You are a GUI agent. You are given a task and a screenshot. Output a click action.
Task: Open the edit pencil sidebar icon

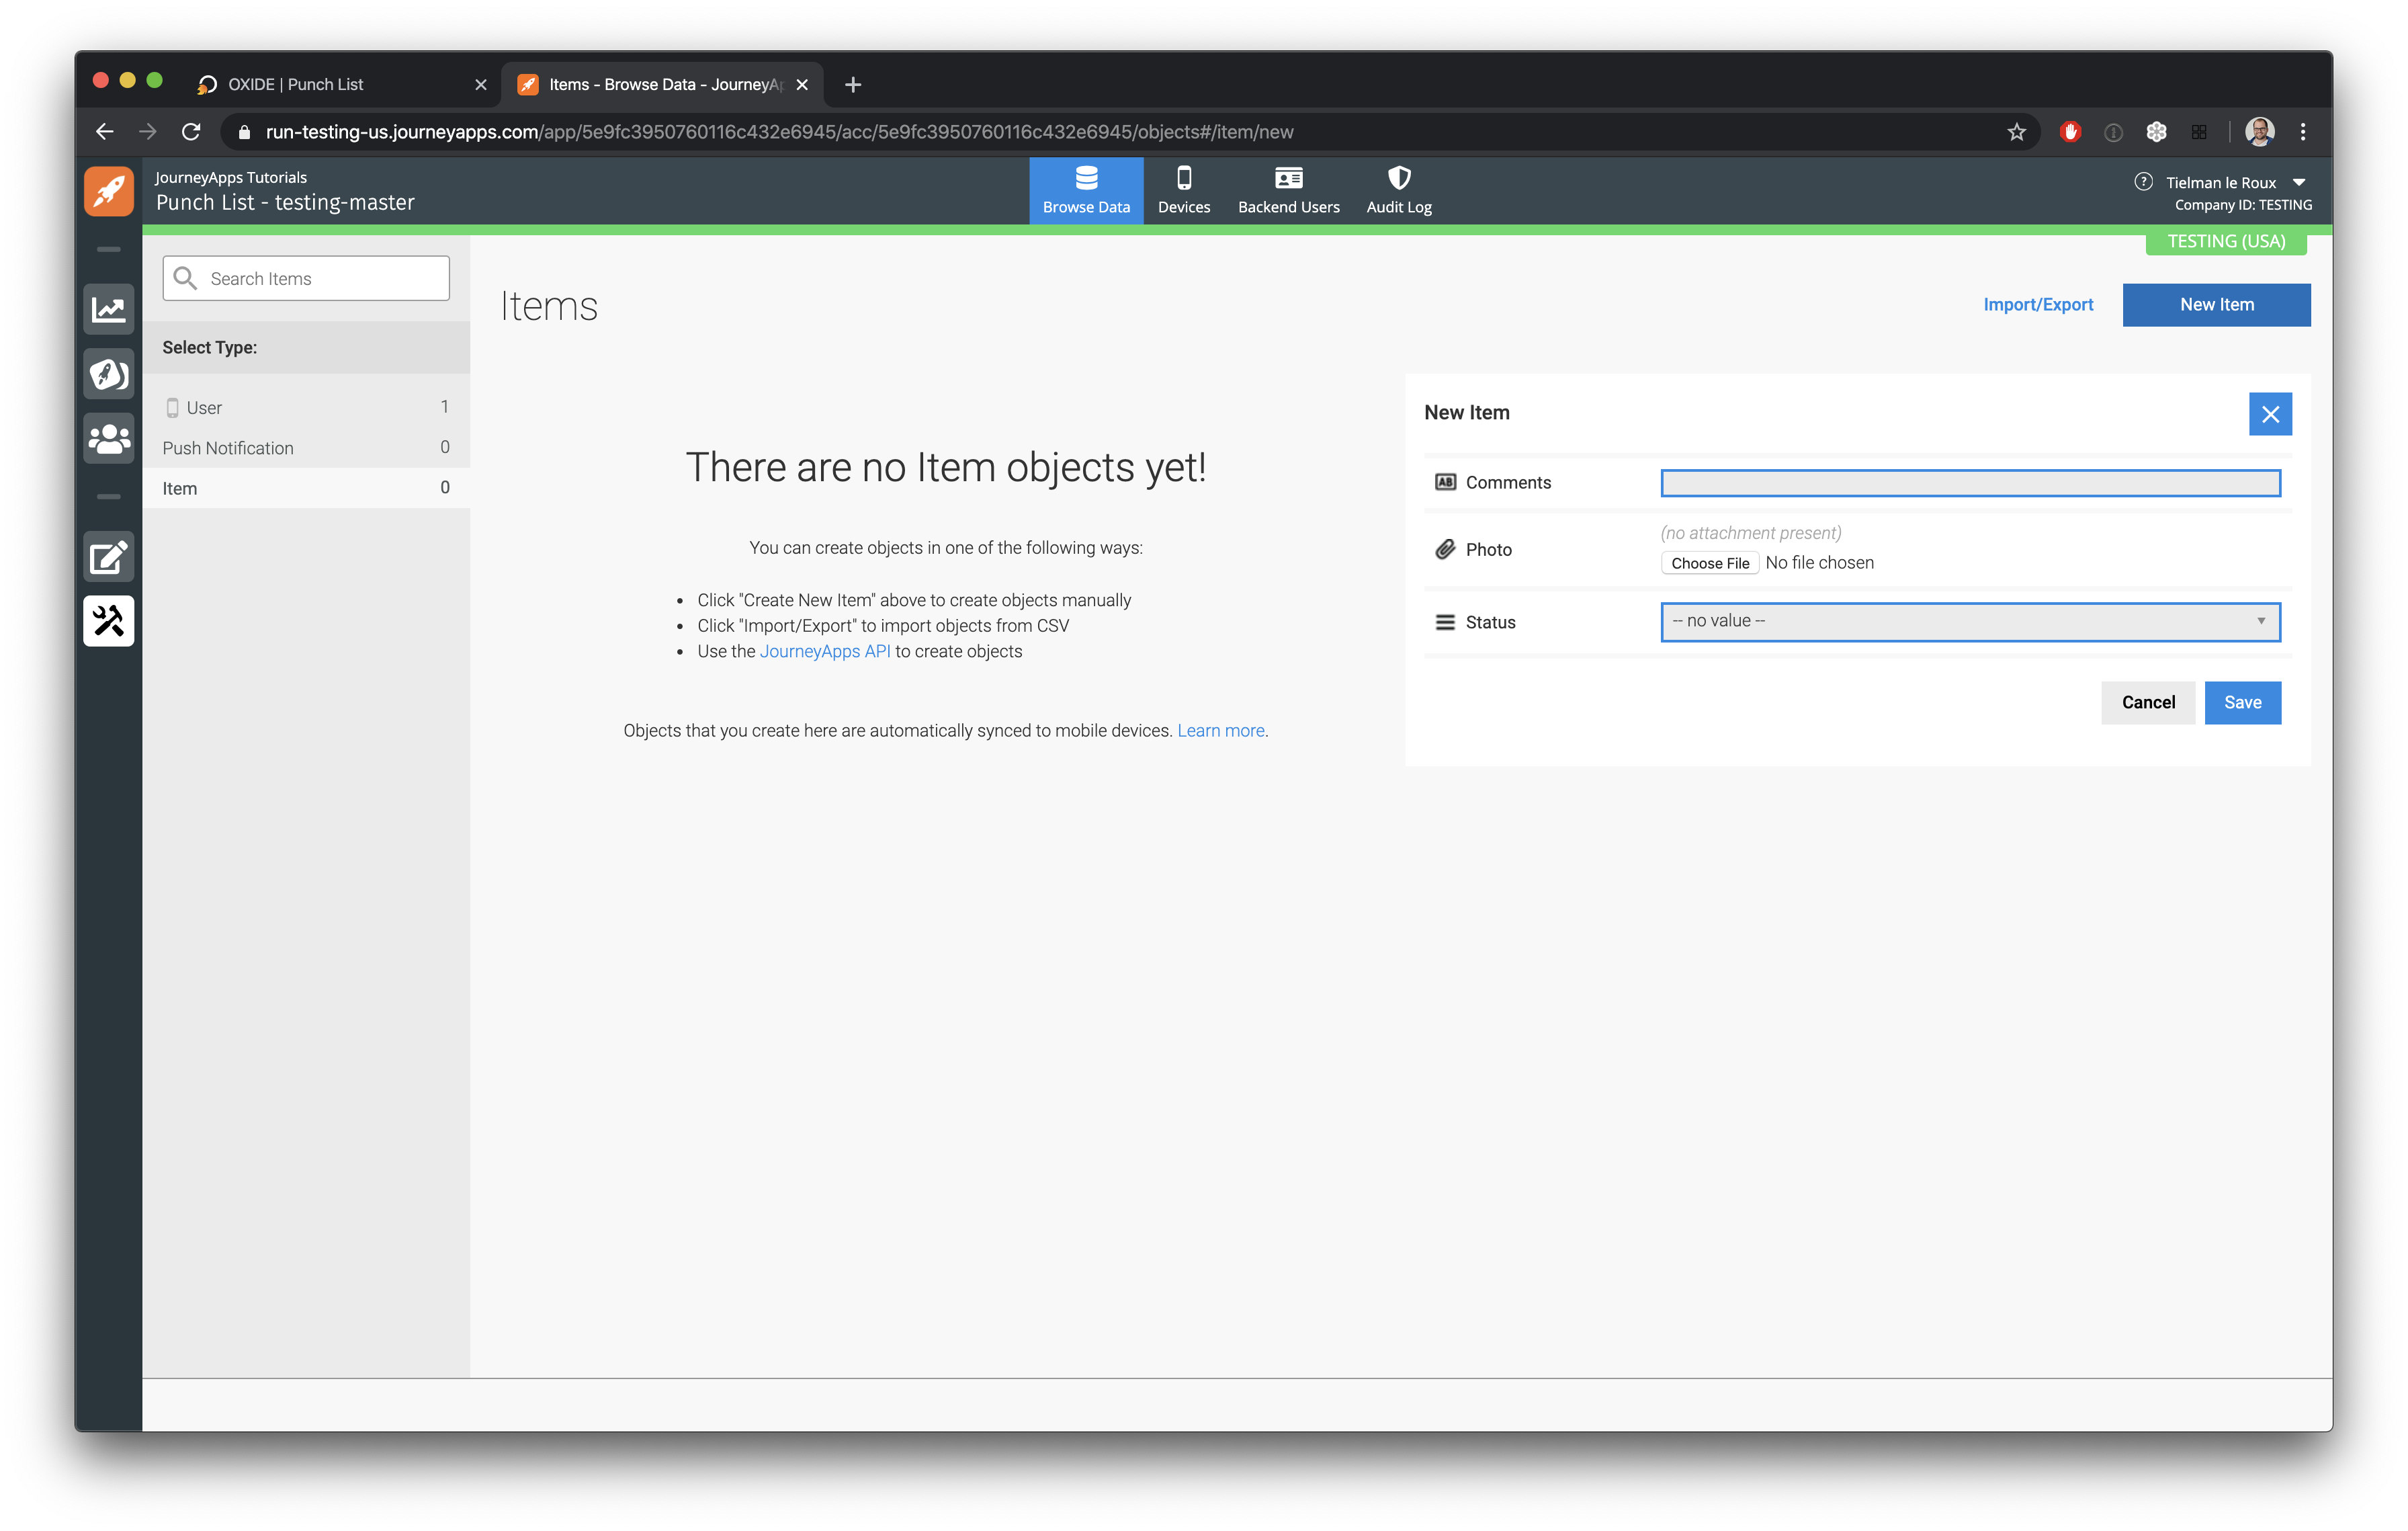coord(108,557)
